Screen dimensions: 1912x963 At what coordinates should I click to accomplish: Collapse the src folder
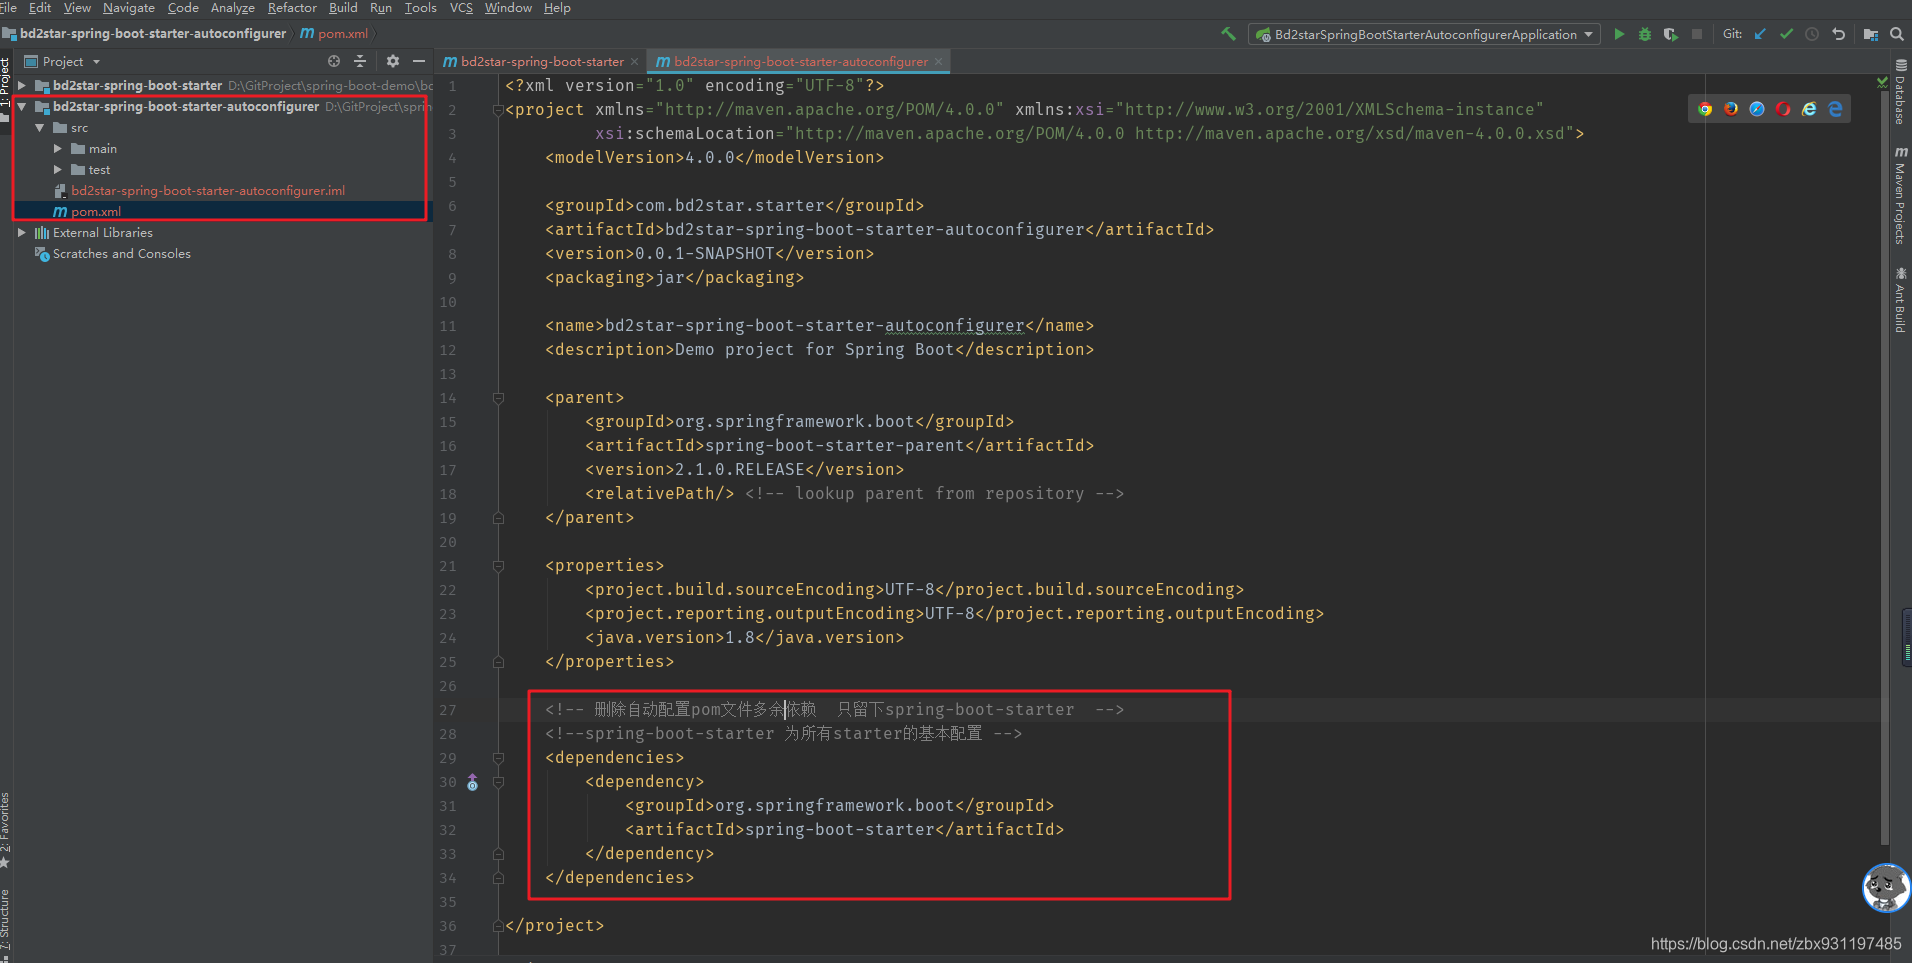40,127
